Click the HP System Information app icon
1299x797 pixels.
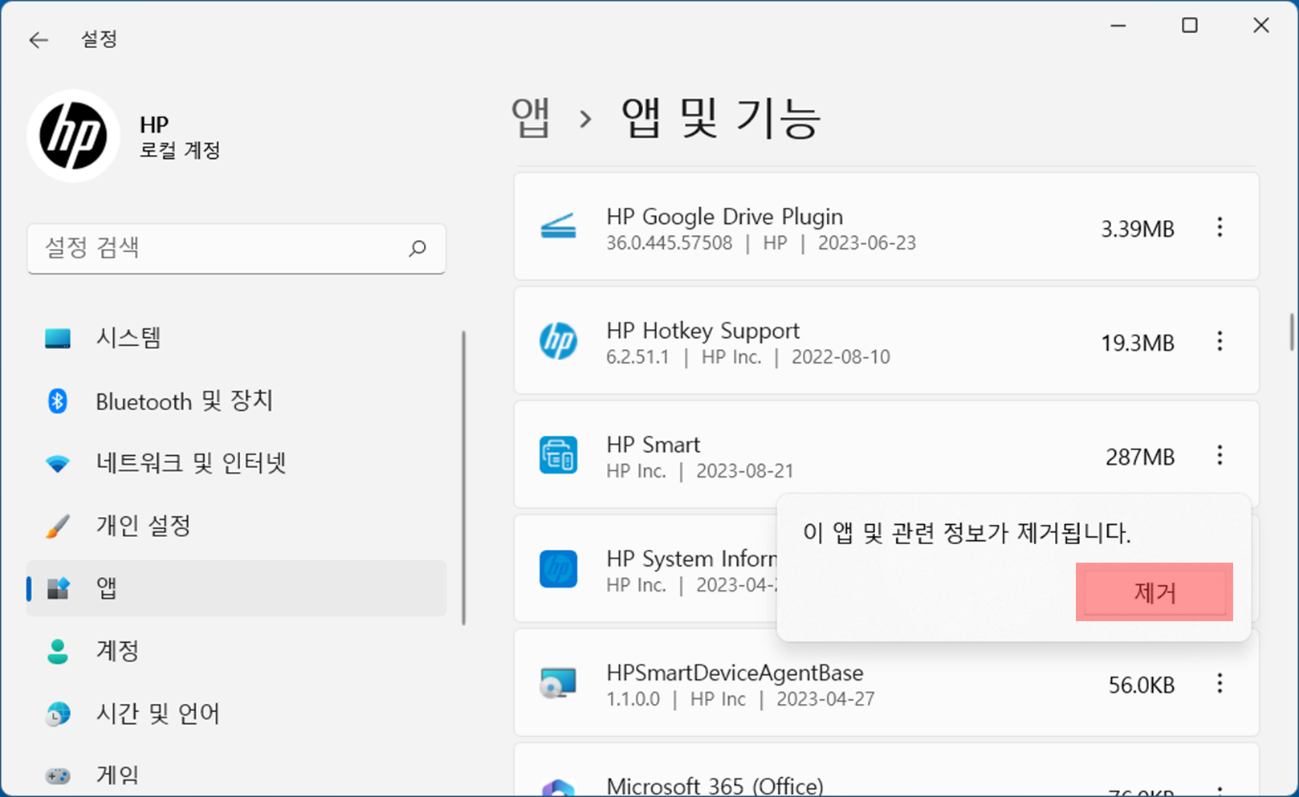coord(558,569)
